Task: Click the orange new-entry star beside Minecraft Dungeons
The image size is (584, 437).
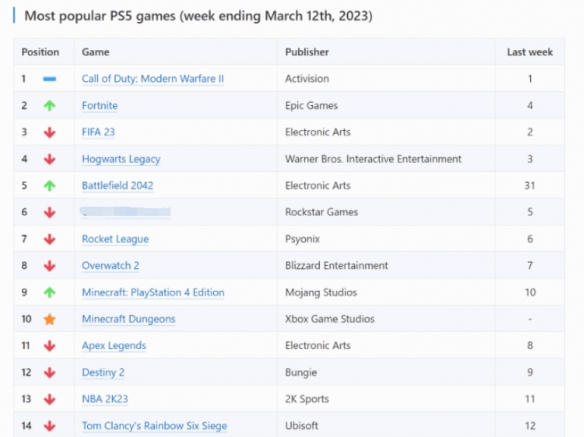Action: pos(50,319)
